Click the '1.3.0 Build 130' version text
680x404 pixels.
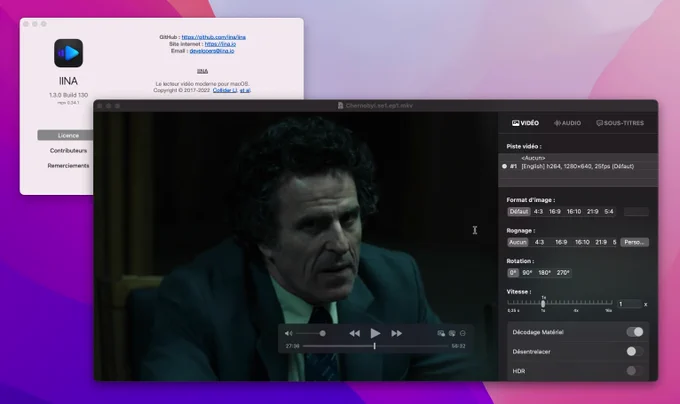pyautogui.click(x=69, y=95)
